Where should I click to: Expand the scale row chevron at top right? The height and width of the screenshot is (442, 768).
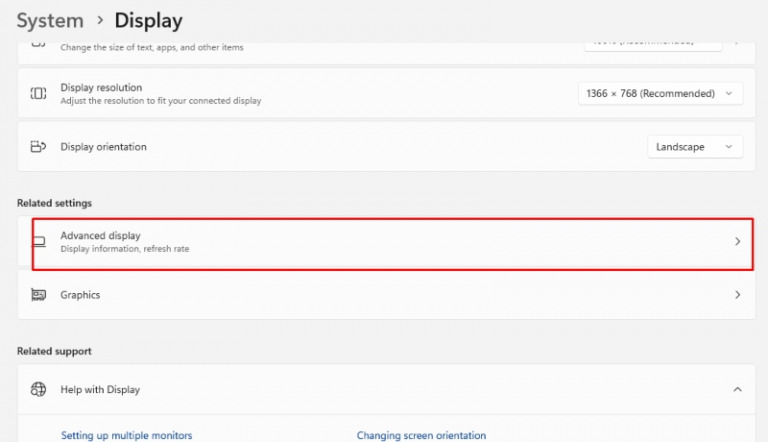tap(737, 44)
